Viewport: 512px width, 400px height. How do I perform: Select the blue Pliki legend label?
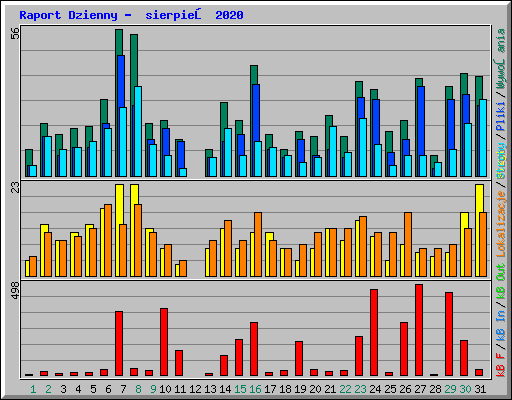[501, 116]
